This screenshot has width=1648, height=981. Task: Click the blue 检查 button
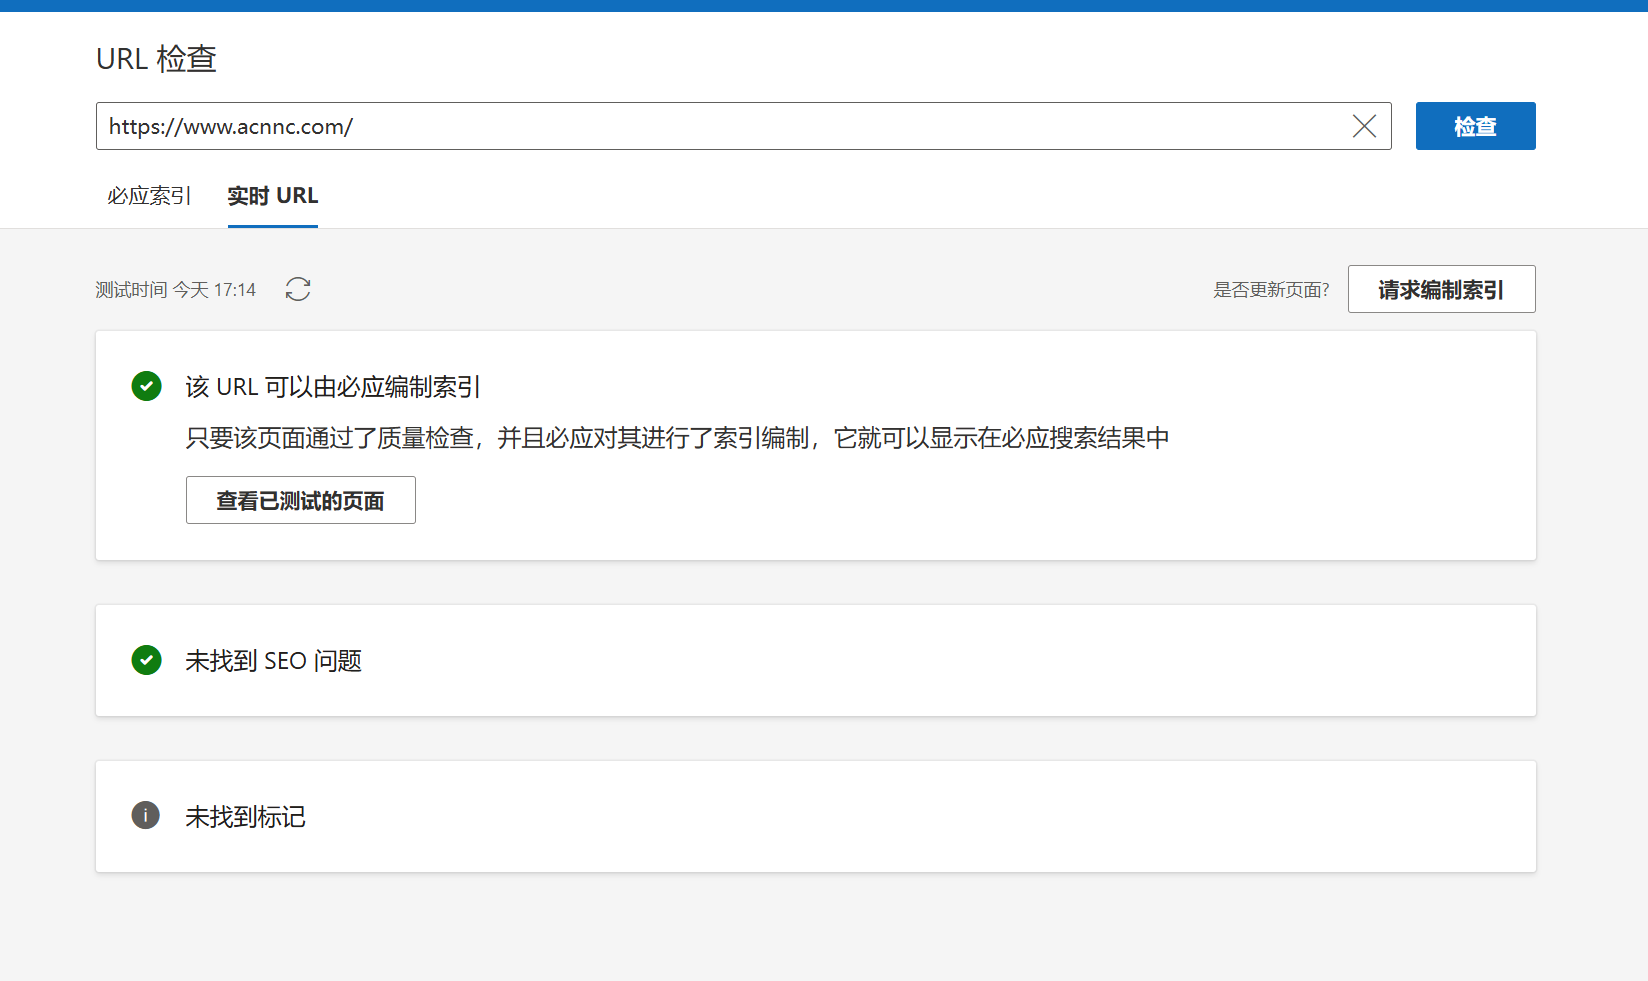1475,126
